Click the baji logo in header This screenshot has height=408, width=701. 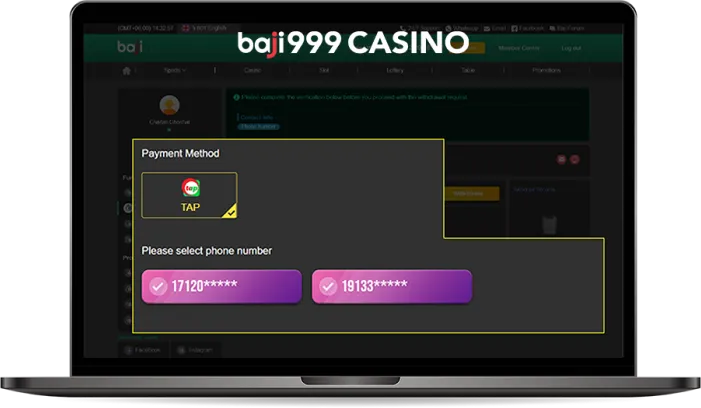click(130, 47)
